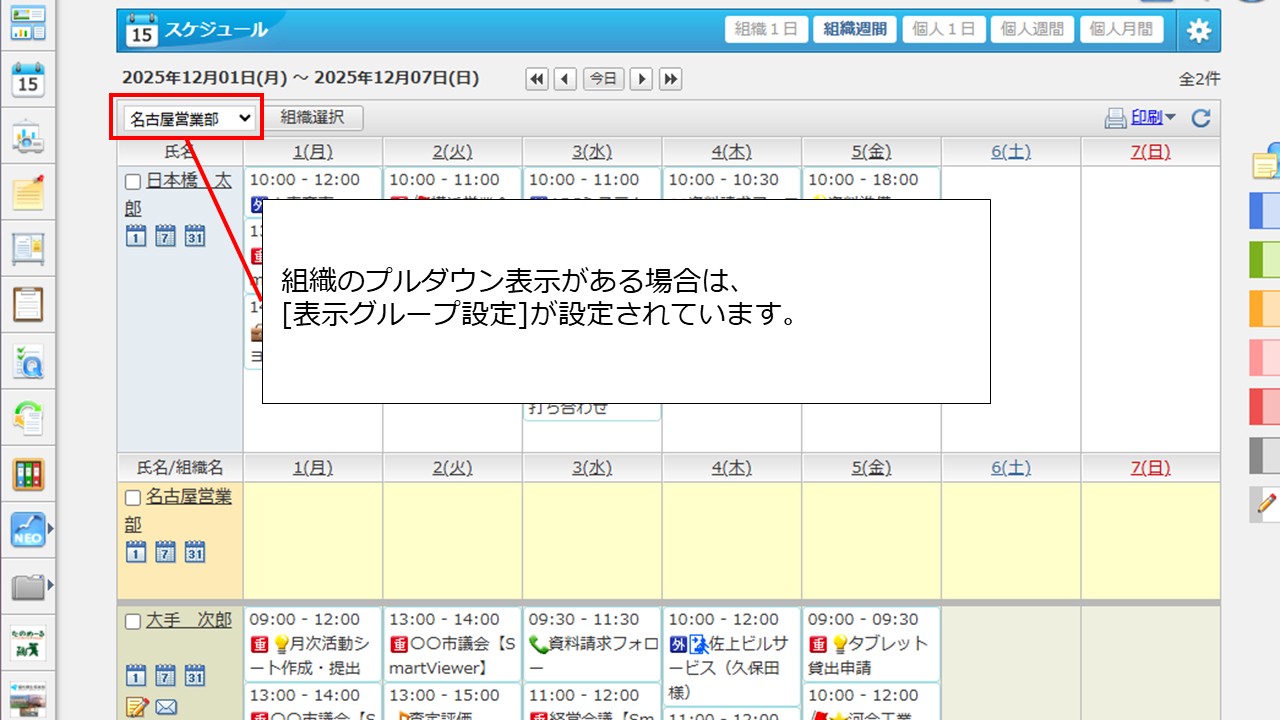The width and height of the screenshot is (1280, 720).
Task: Select the checkbox beside 大手 次郎
Action: coord(133,621)
